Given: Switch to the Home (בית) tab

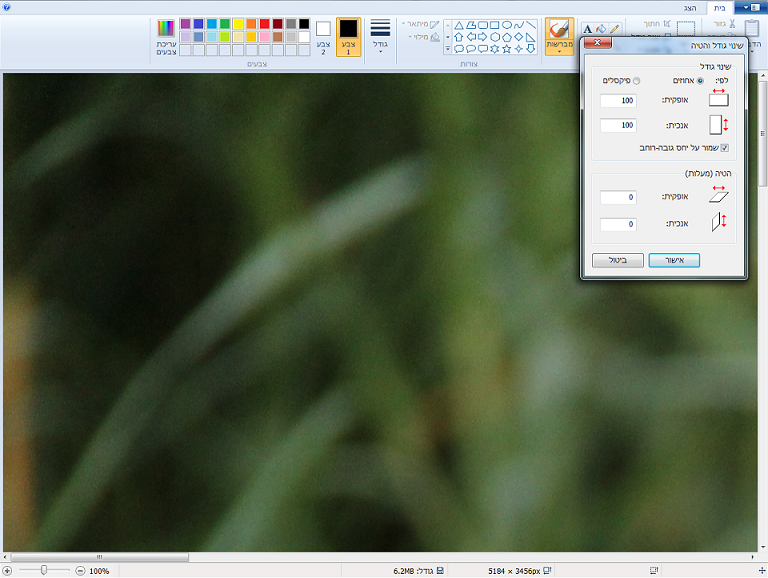Looking at the screenshot, I should click(x=719, y=8).
